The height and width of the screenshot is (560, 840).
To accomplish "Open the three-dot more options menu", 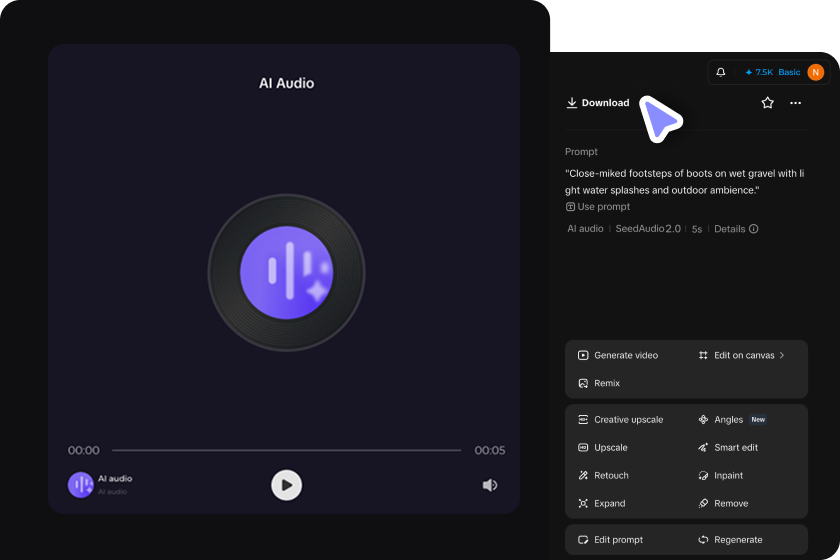I will pos(796,103).
